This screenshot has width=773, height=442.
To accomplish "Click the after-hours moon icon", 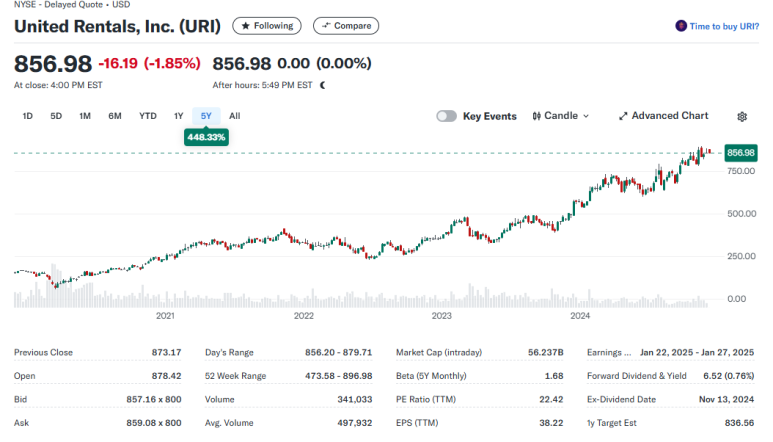I will tap(323, 85).
